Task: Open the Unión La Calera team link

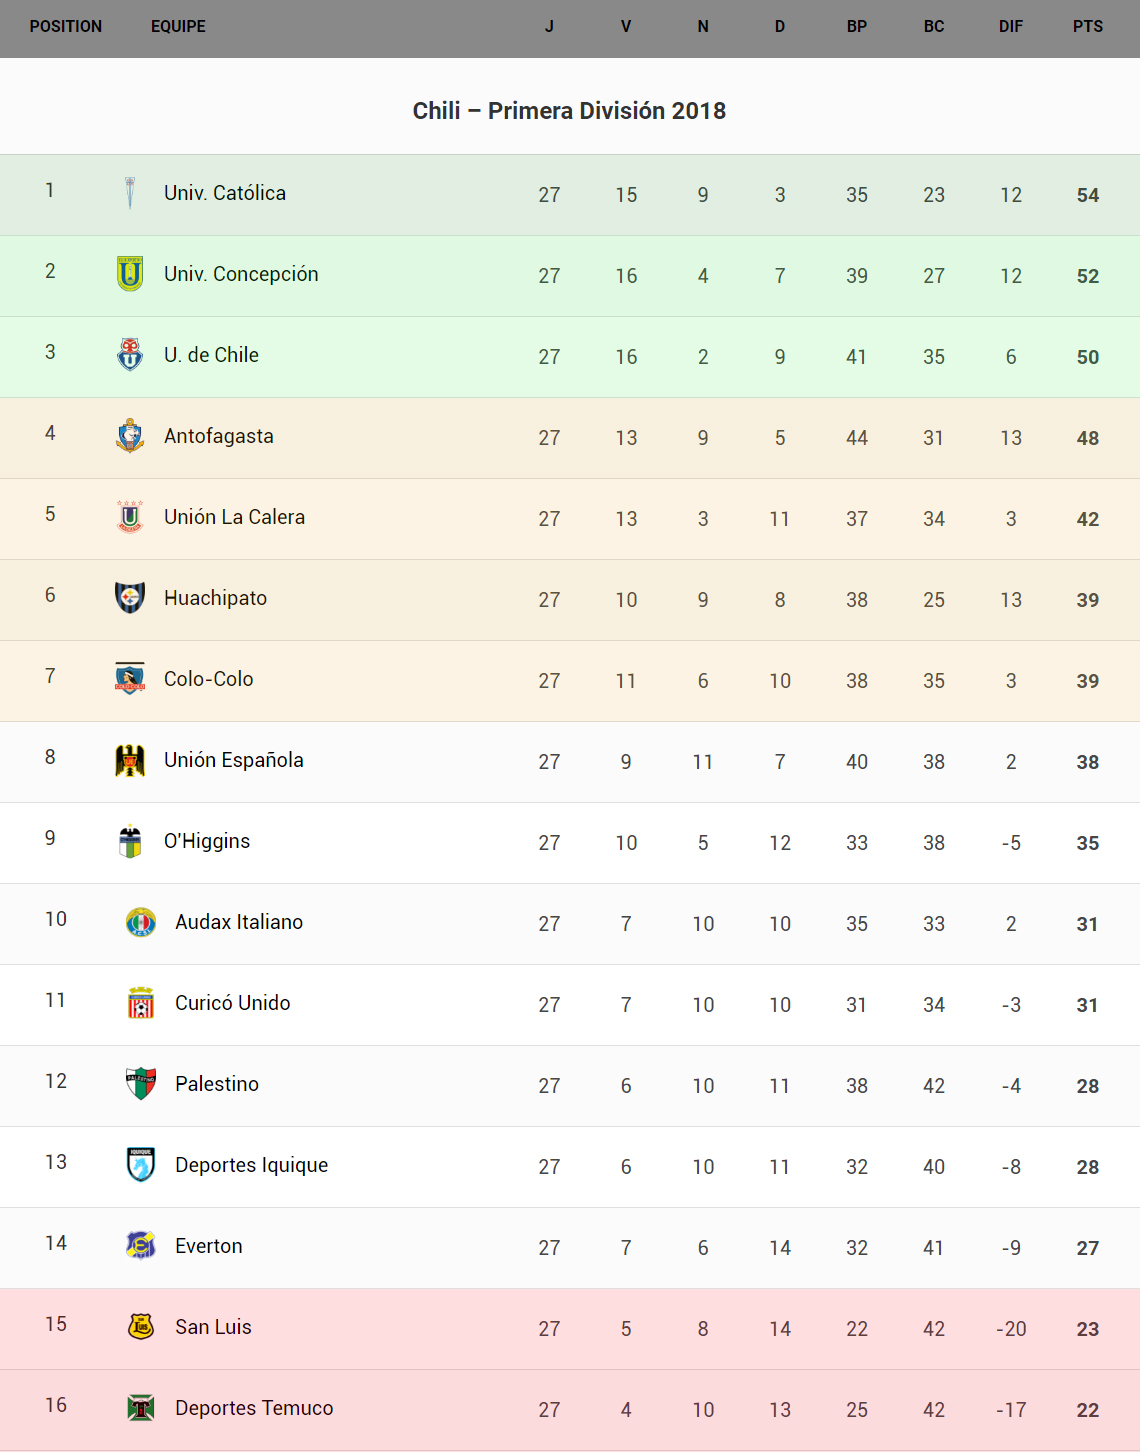Action: 234,517
